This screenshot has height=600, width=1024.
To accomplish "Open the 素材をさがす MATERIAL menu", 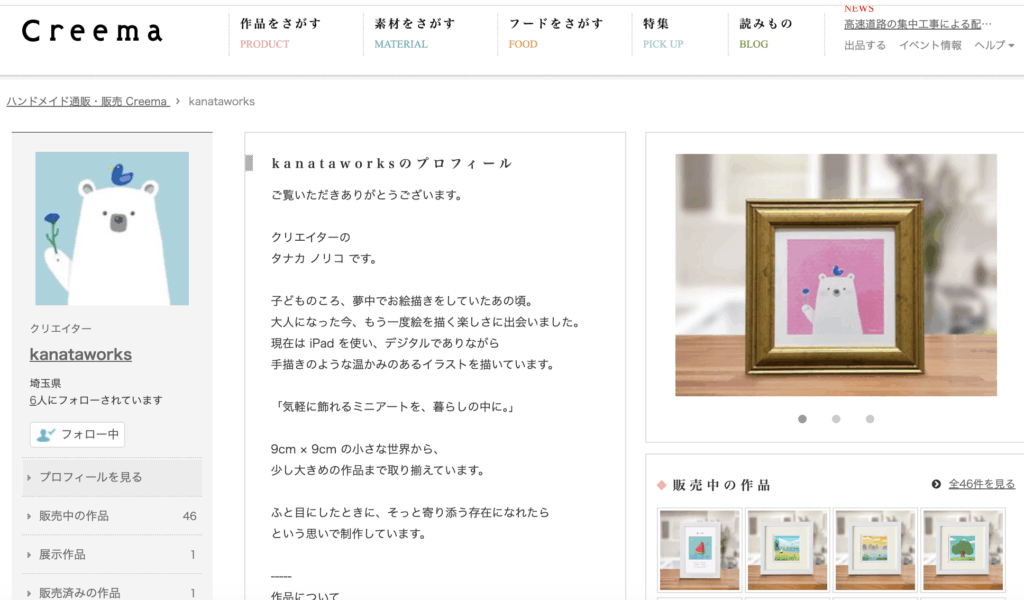I will tap(415, 33).
